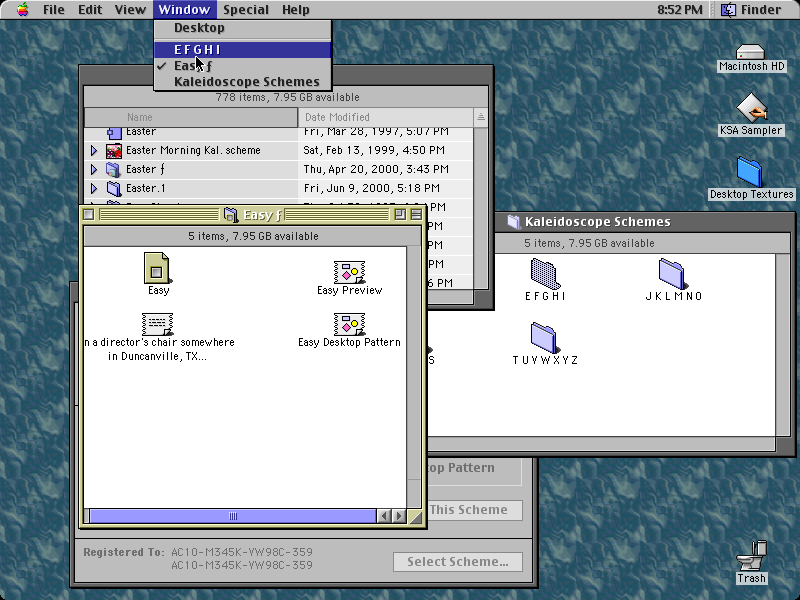Click the scroll left arrow in Easy ƒ

[384, 516]
